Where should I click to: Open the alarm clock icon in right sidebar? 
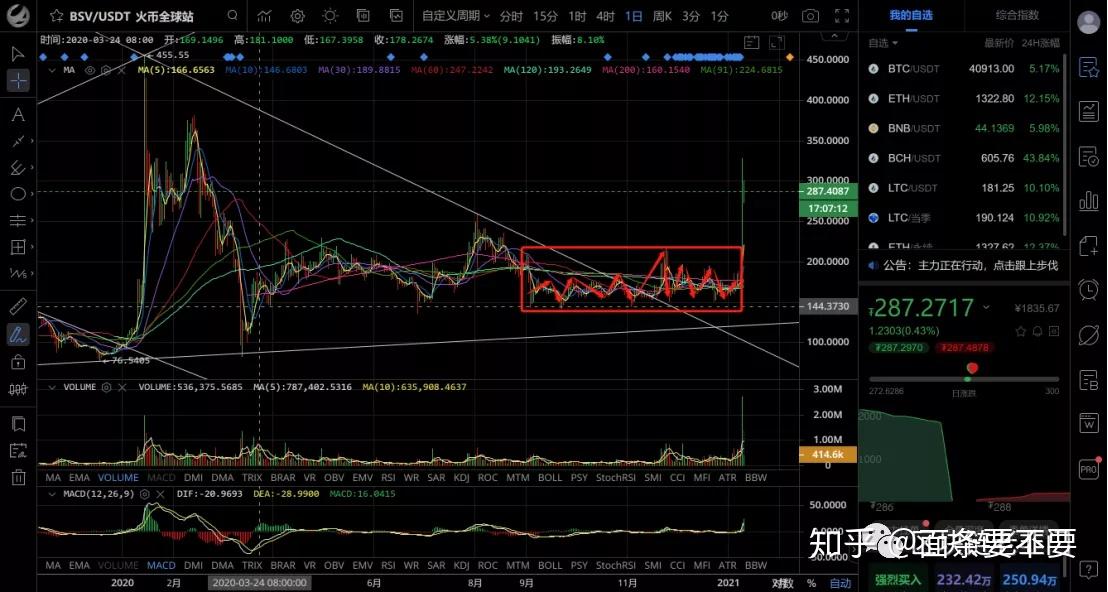point(1089,290)
